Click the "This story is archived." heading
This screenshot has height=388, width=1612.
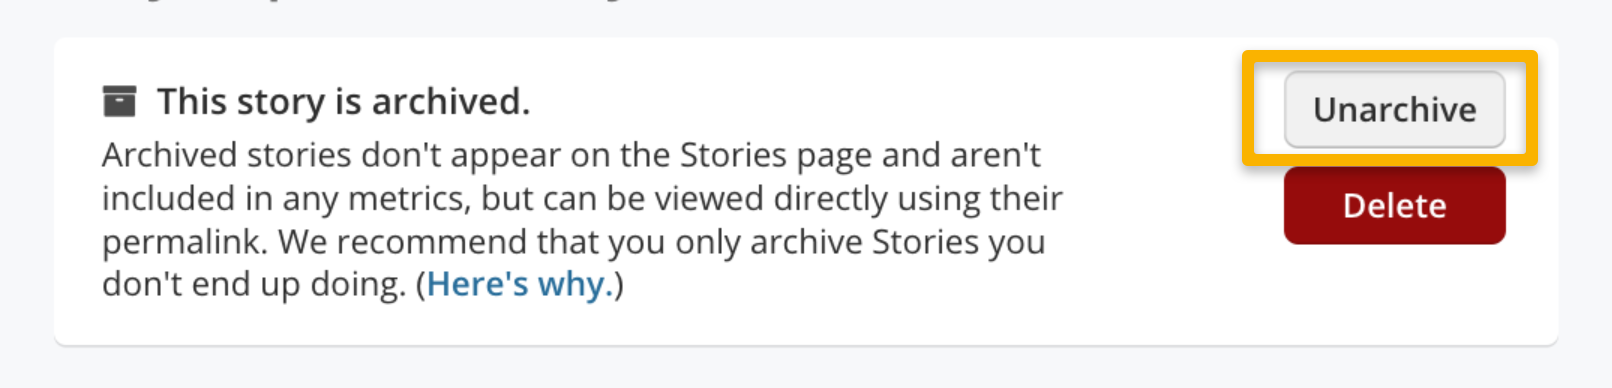pyautogui.click(x=343, y=101)
